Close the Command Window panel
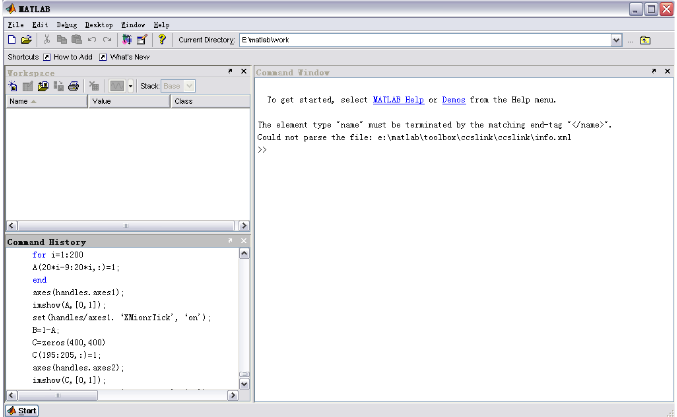This screenshot has height=417, width=677. [x=667, y=71]
